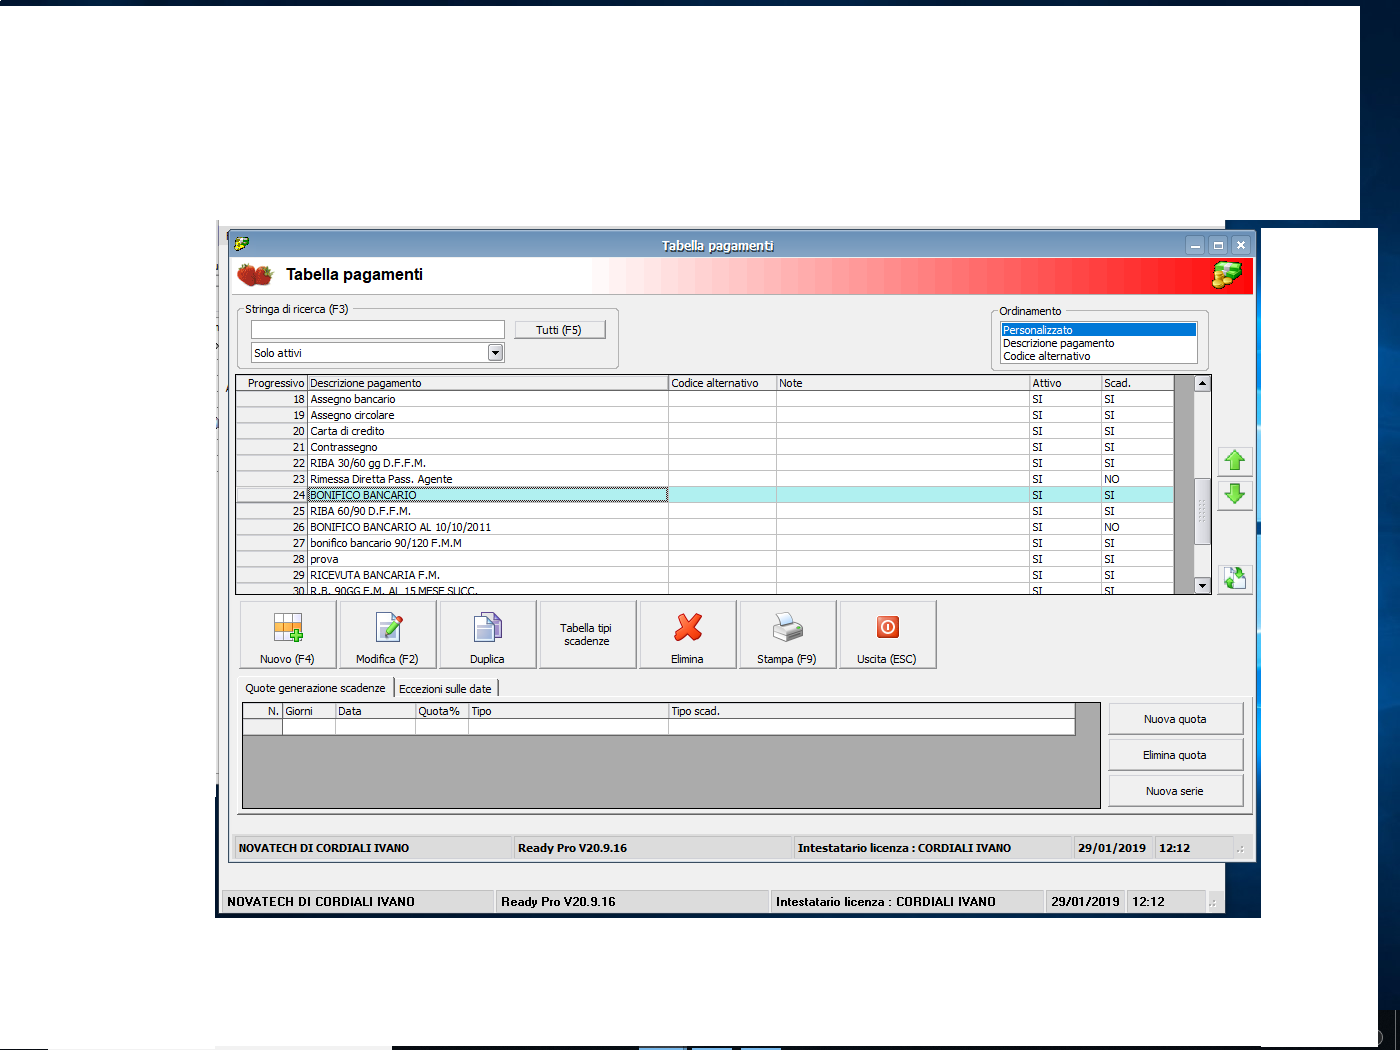
Task: Click the Scad. column header
Action: point(1138,383)
